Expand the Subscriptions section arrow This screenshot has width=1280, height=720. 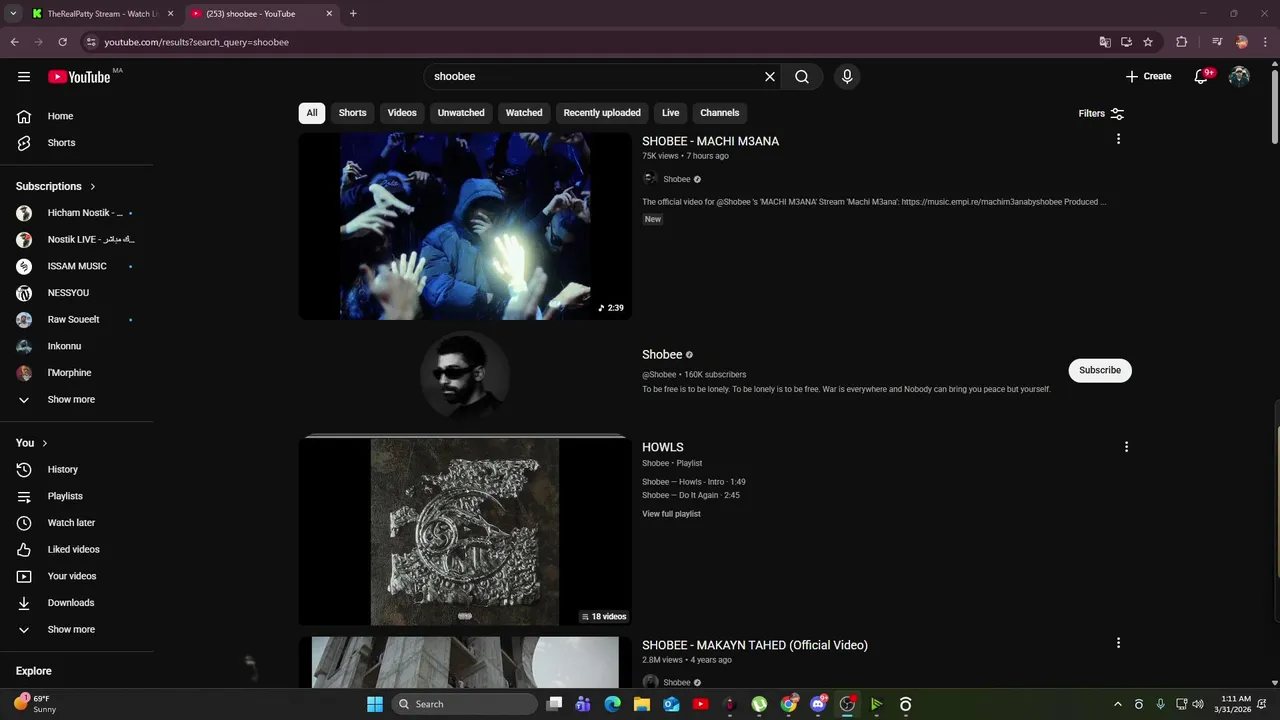(x=93, y=186)
